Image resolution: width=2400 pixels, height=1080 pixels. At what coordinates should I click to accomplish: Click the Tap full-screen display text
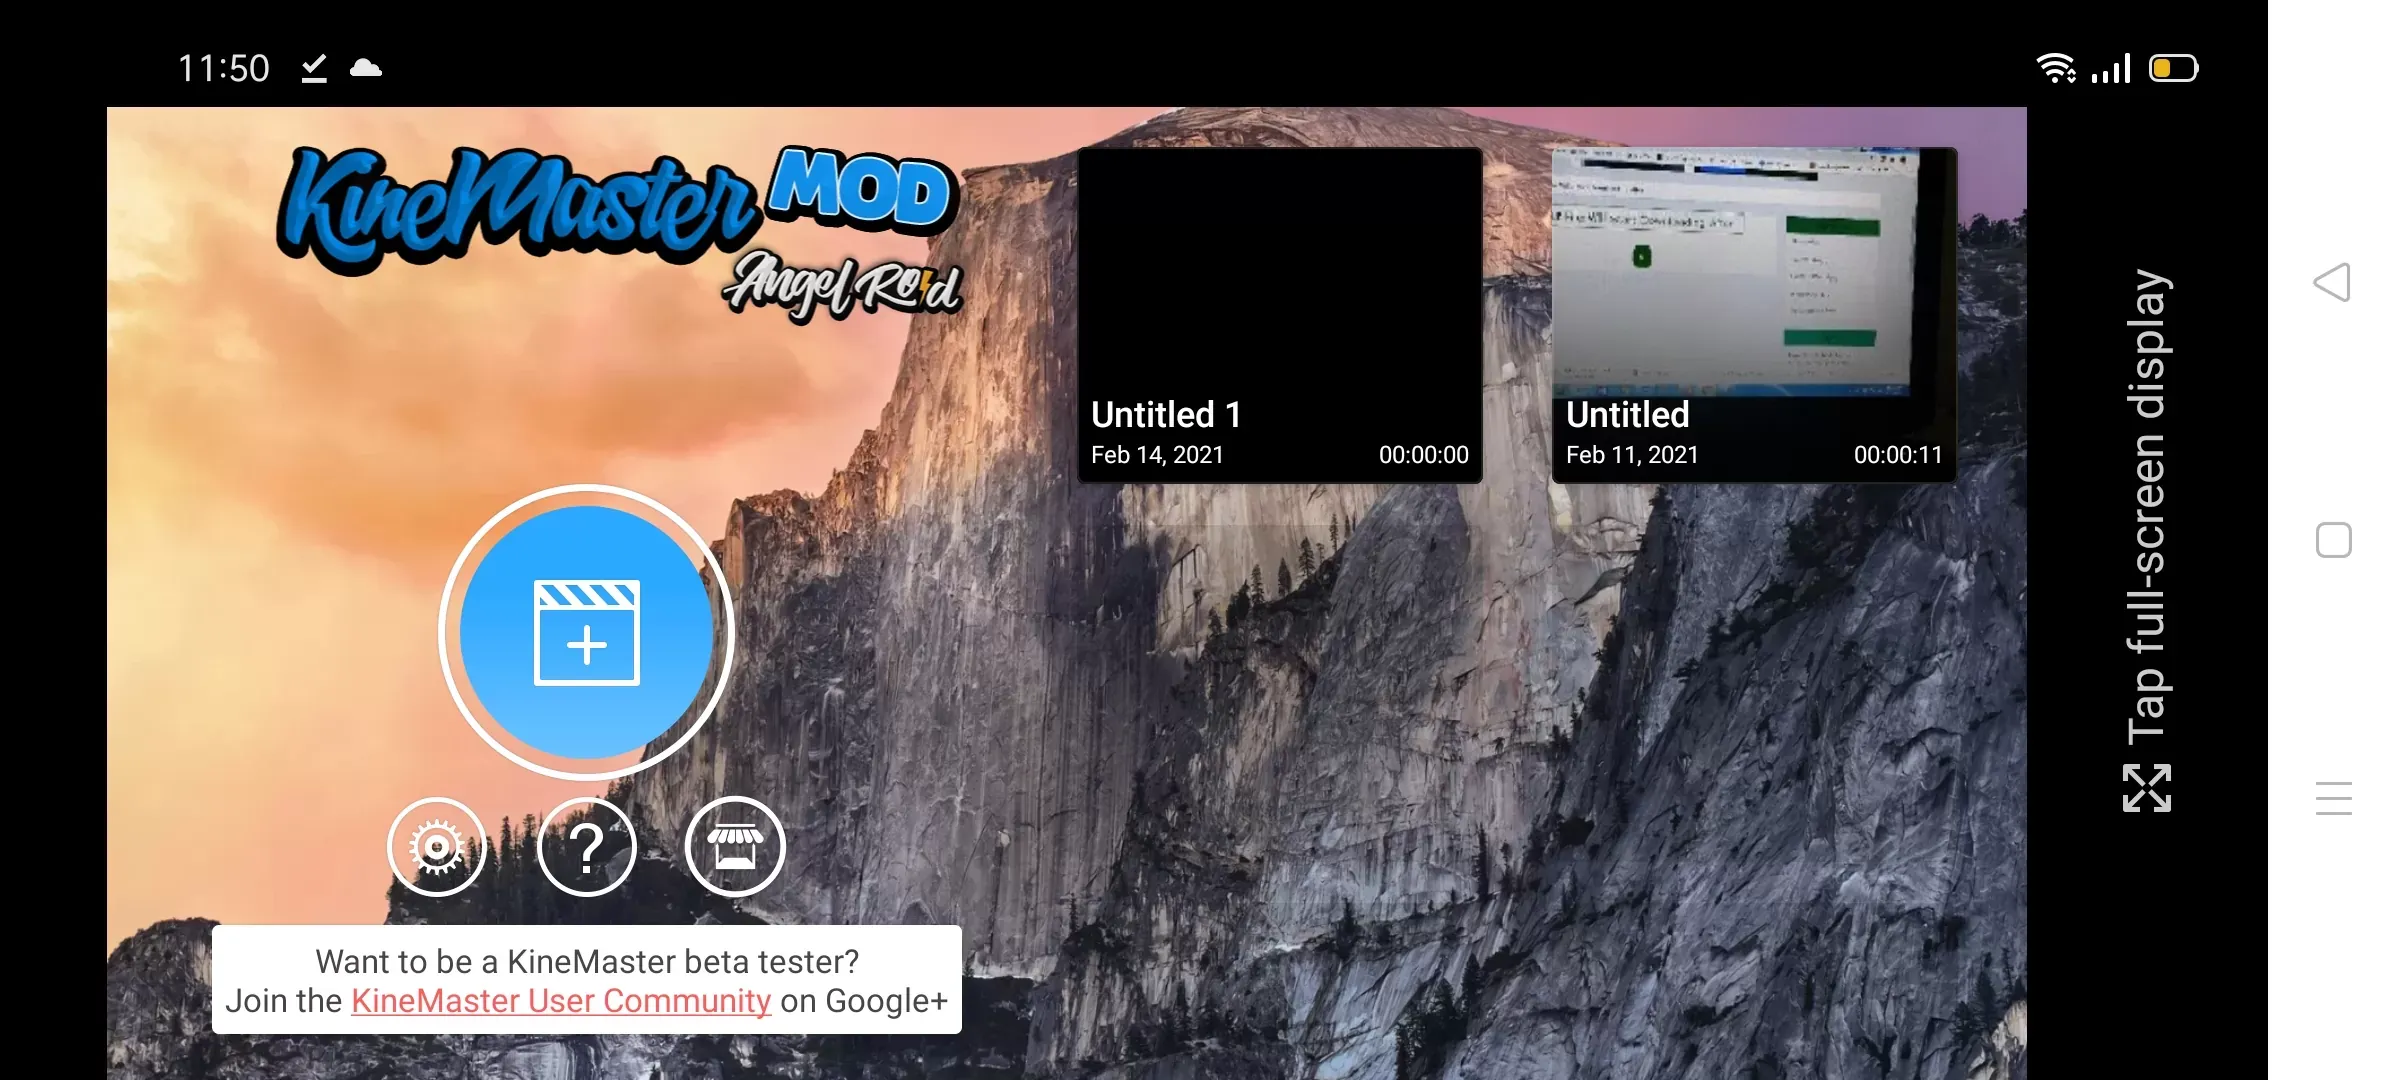[x=2147, y=505]
